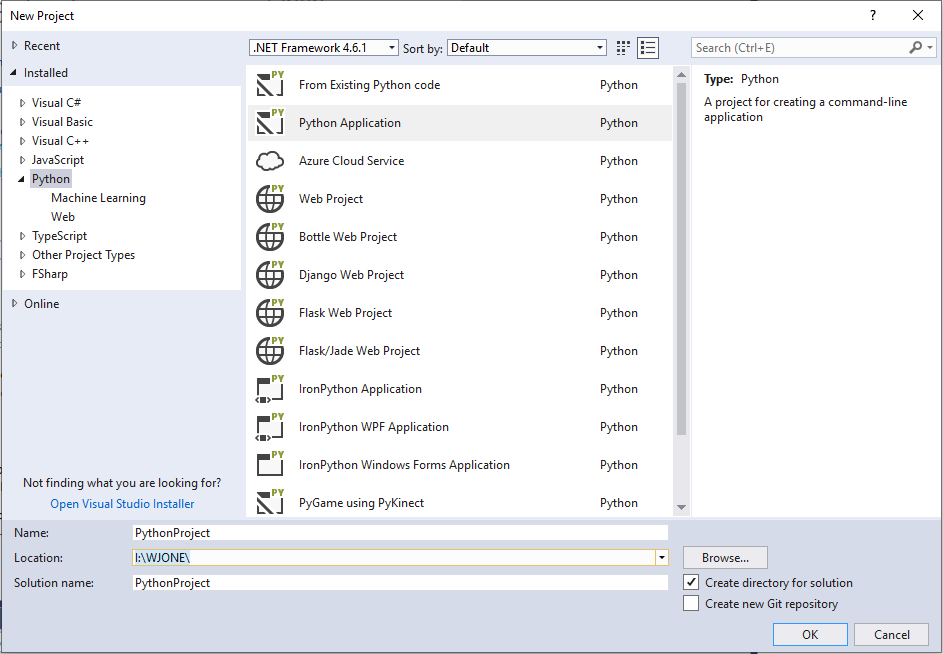Viewport: 943px width, 654px height.
Task: Expand the FSharp node
Action: pos(22,274)
